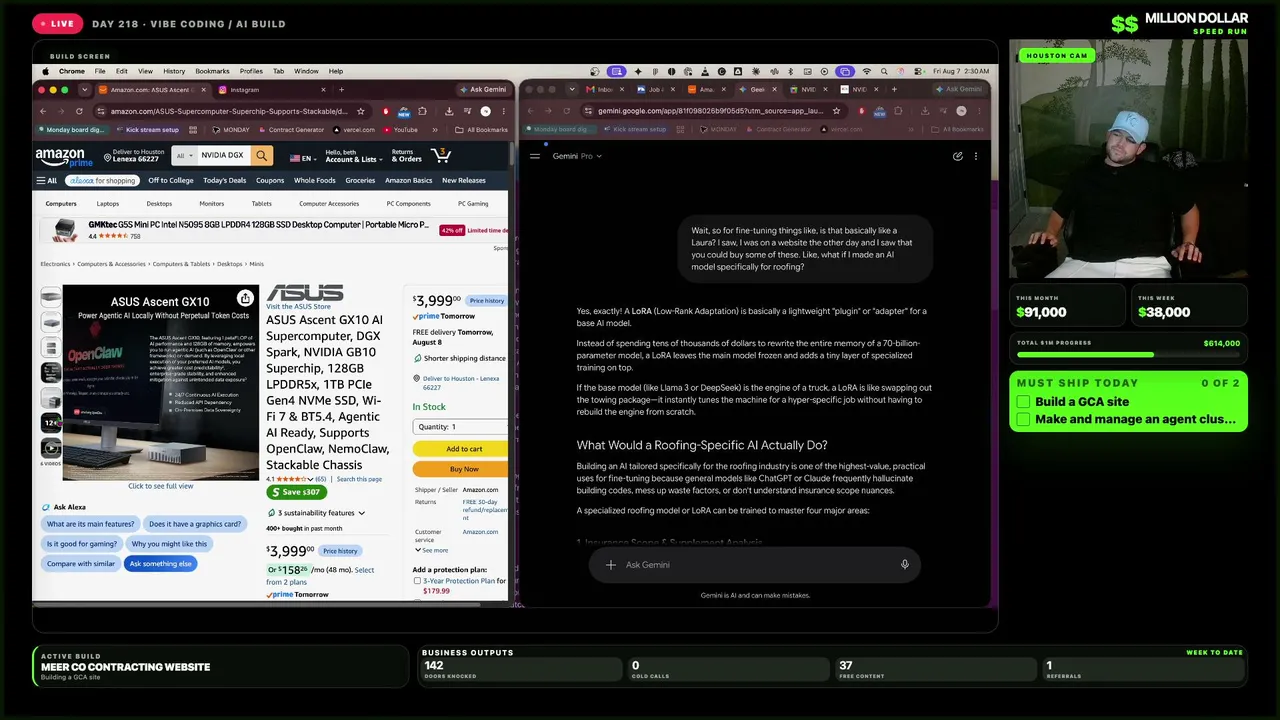Show more bookmarks in Amazon window
Viewport: 1280px width, 720px height.
[435, 130]
